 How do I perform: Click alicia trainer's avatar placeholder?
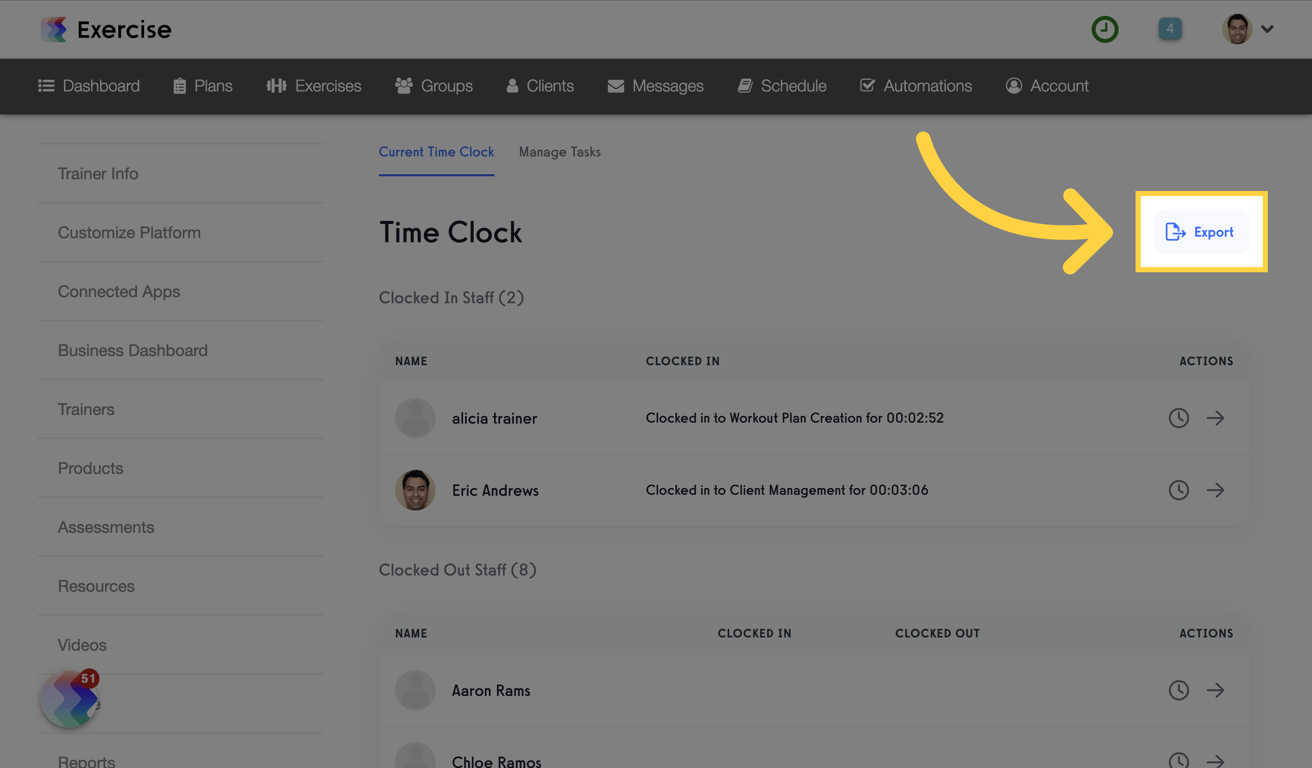click(415, 418)
